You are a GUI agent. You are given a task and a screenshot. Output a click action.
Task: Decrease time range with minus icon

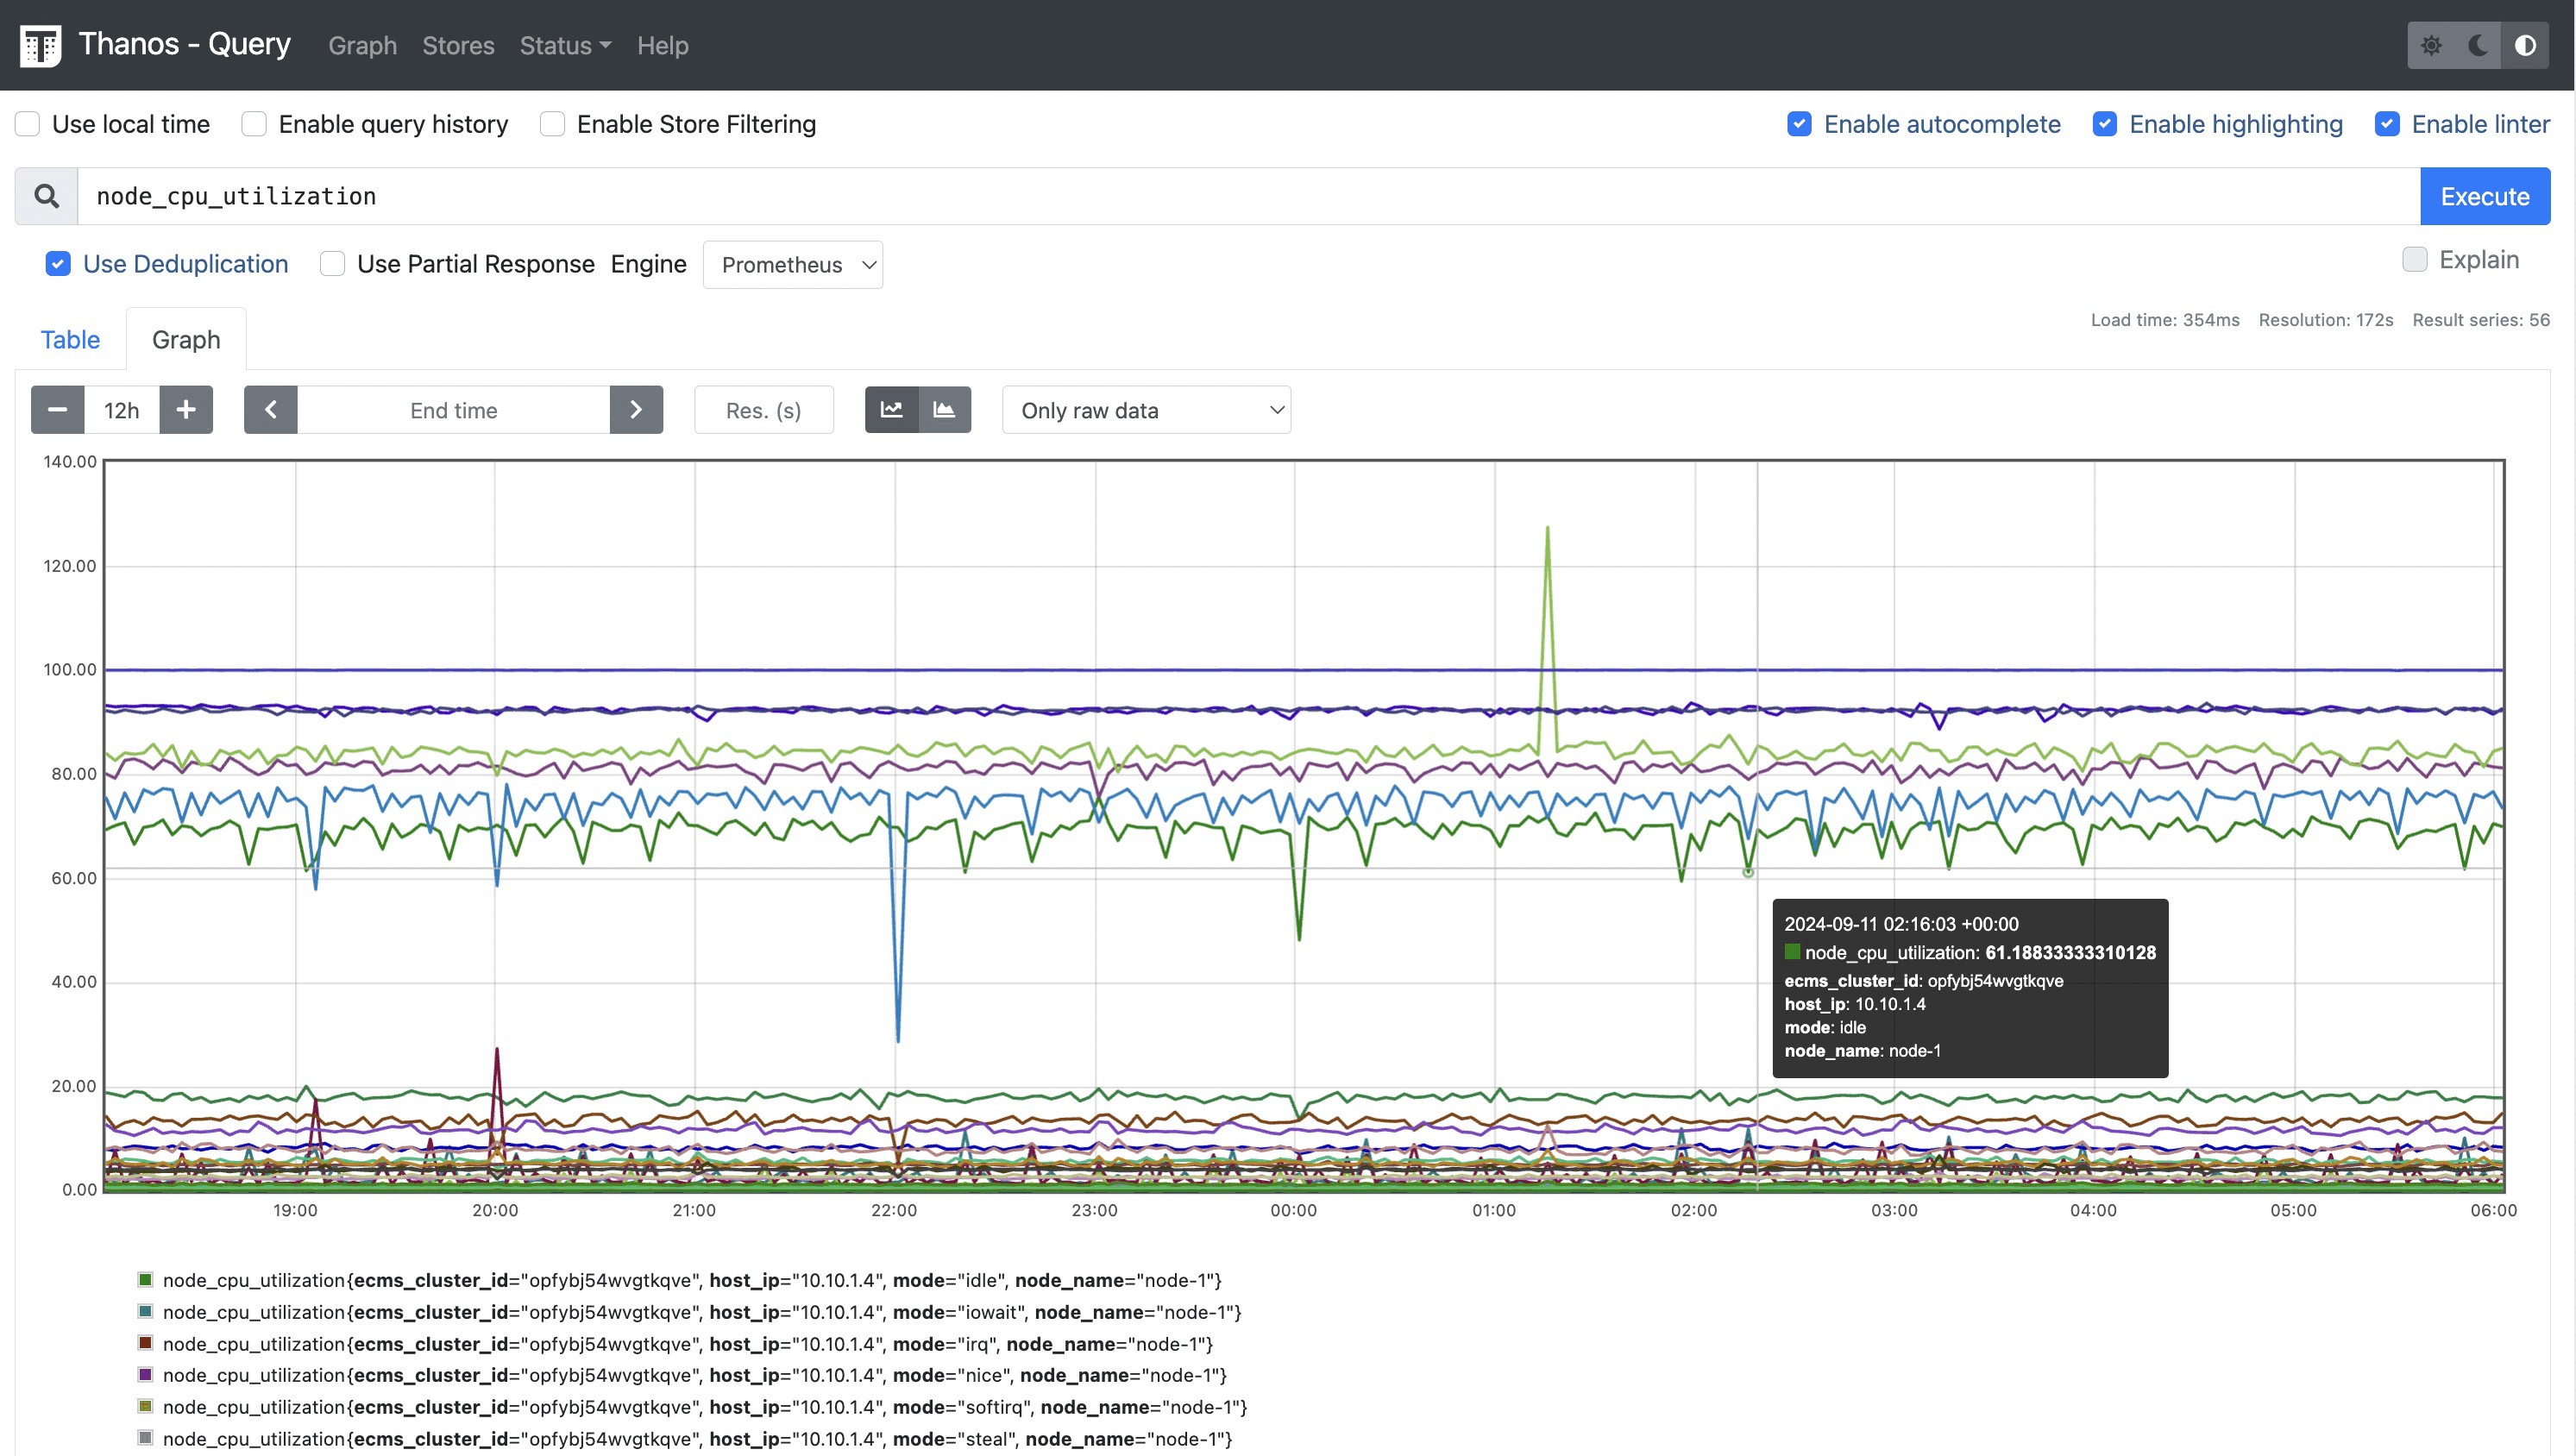point(57,410)
